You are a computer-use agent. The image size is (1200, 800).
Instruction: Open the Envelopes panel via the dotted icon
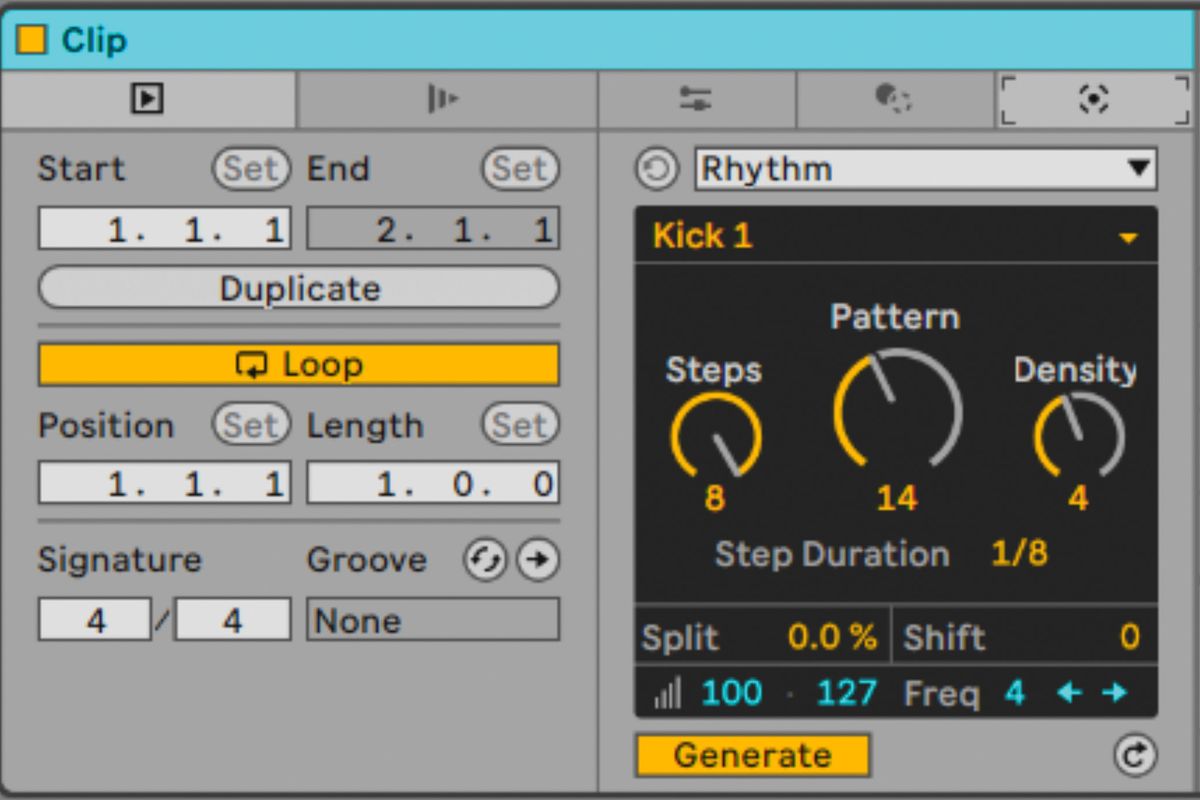coord(895,98)
